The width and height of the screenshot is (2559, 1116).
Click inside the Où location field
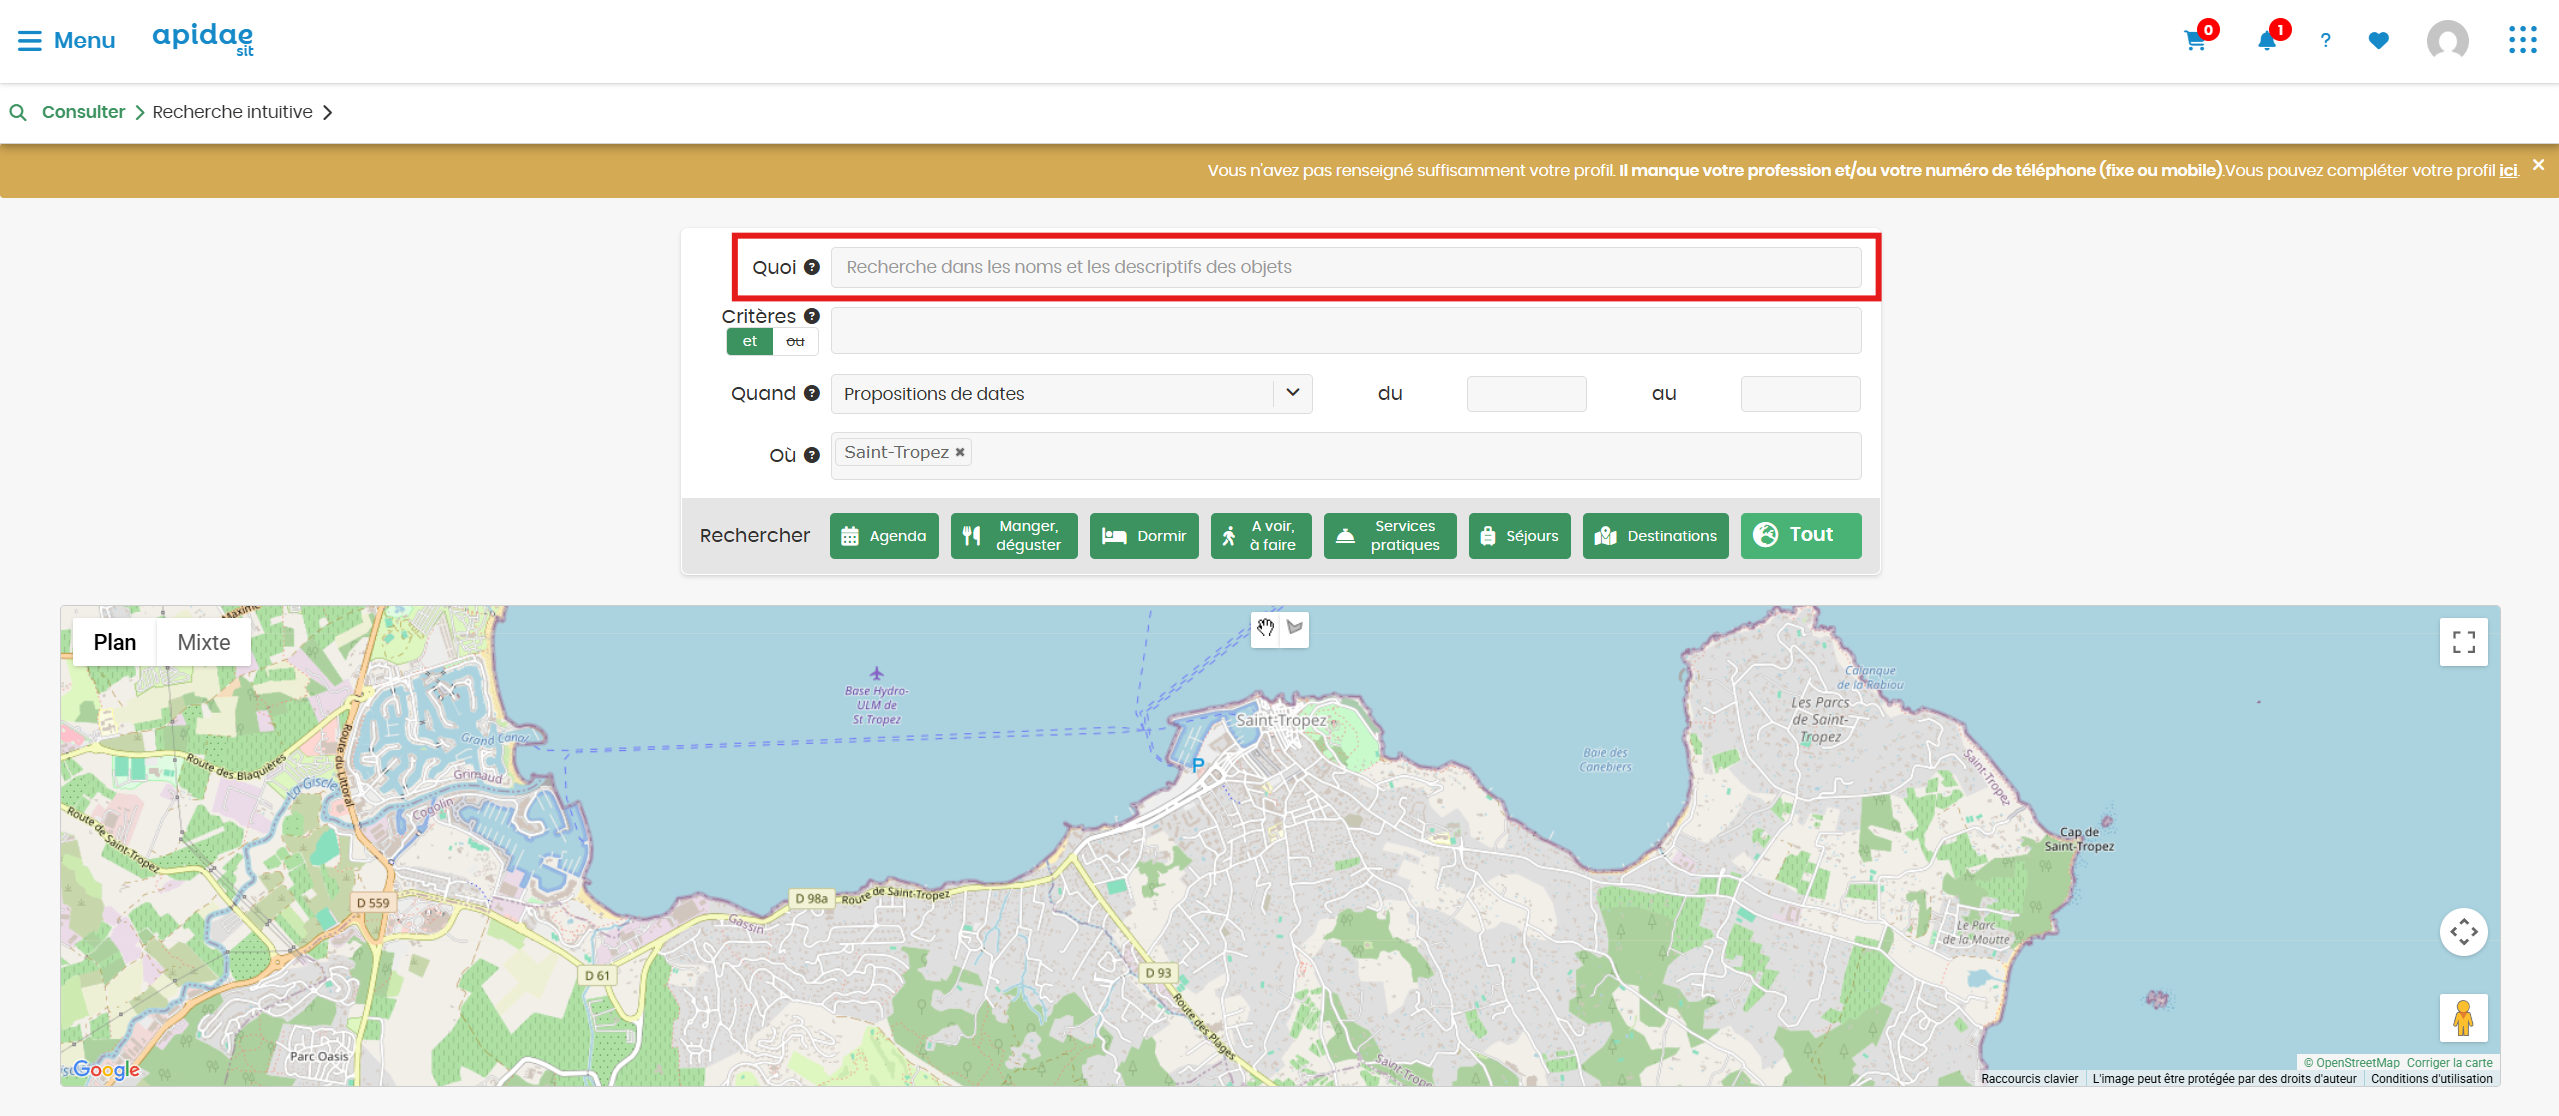(x=1346, y=456)
